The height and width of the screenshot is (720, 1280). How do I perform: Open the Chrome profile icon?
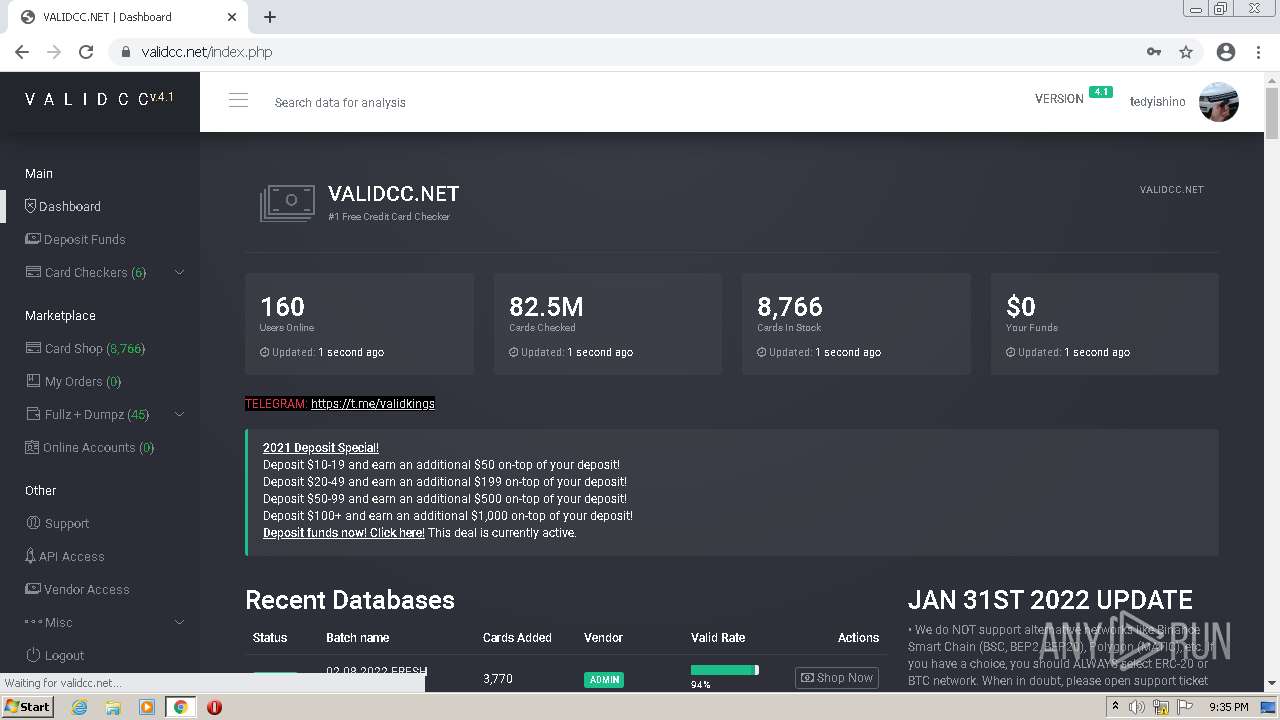tap(1226, 52)
